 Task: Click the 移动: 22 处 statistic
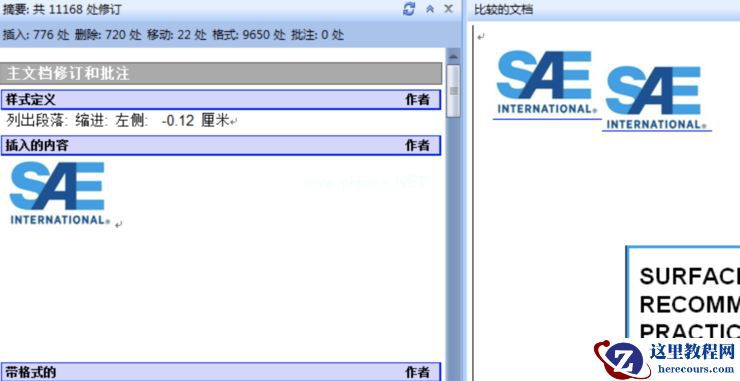pyautogui.click(x=177, y=34)
